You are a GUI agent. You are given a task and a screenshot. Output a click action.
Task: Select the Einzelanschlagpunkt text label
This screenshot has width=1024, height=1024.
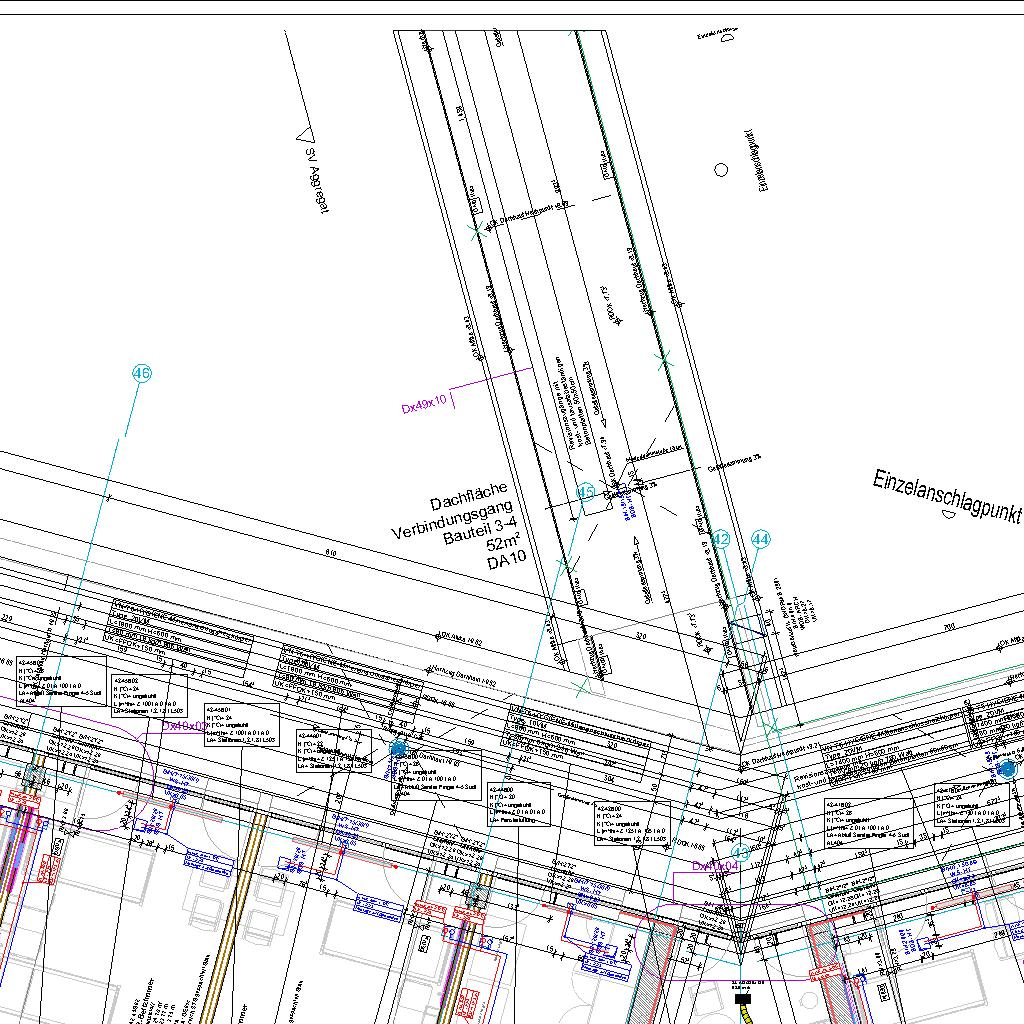tap(946, 495)
